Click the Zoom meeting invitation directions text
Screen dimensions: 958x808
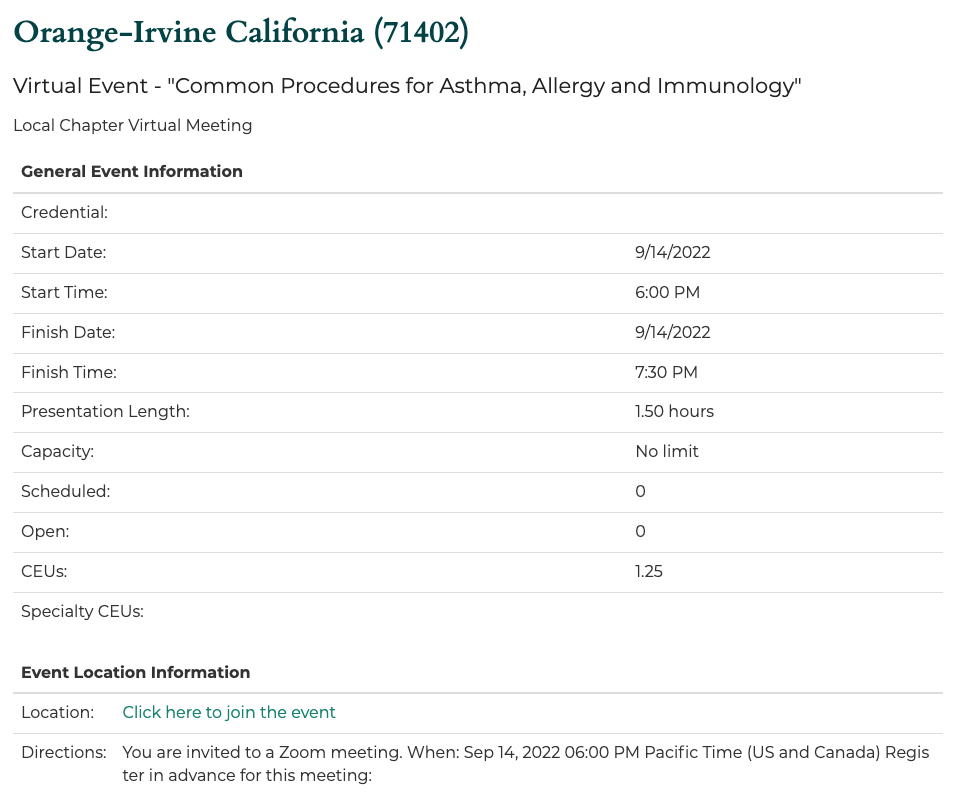[525, 763]
